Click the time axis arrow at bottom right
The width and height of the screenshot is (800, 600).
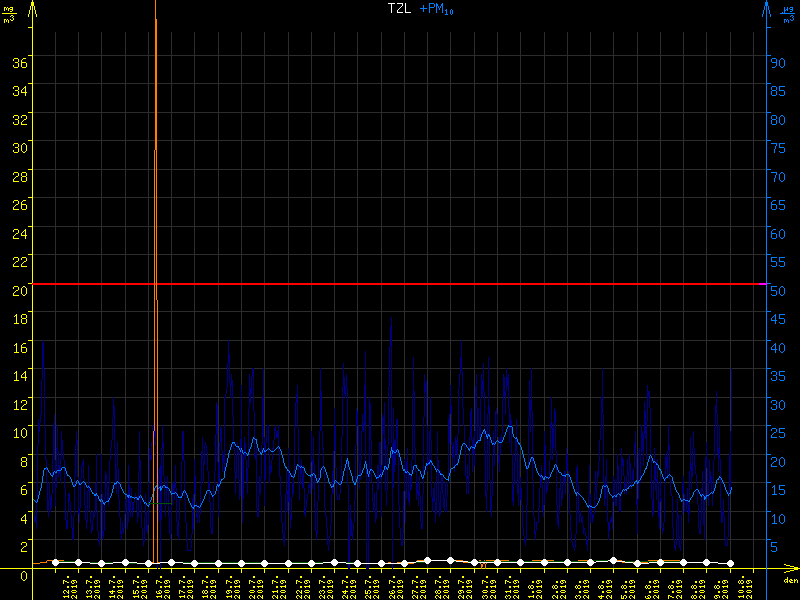tap(789, 568)
